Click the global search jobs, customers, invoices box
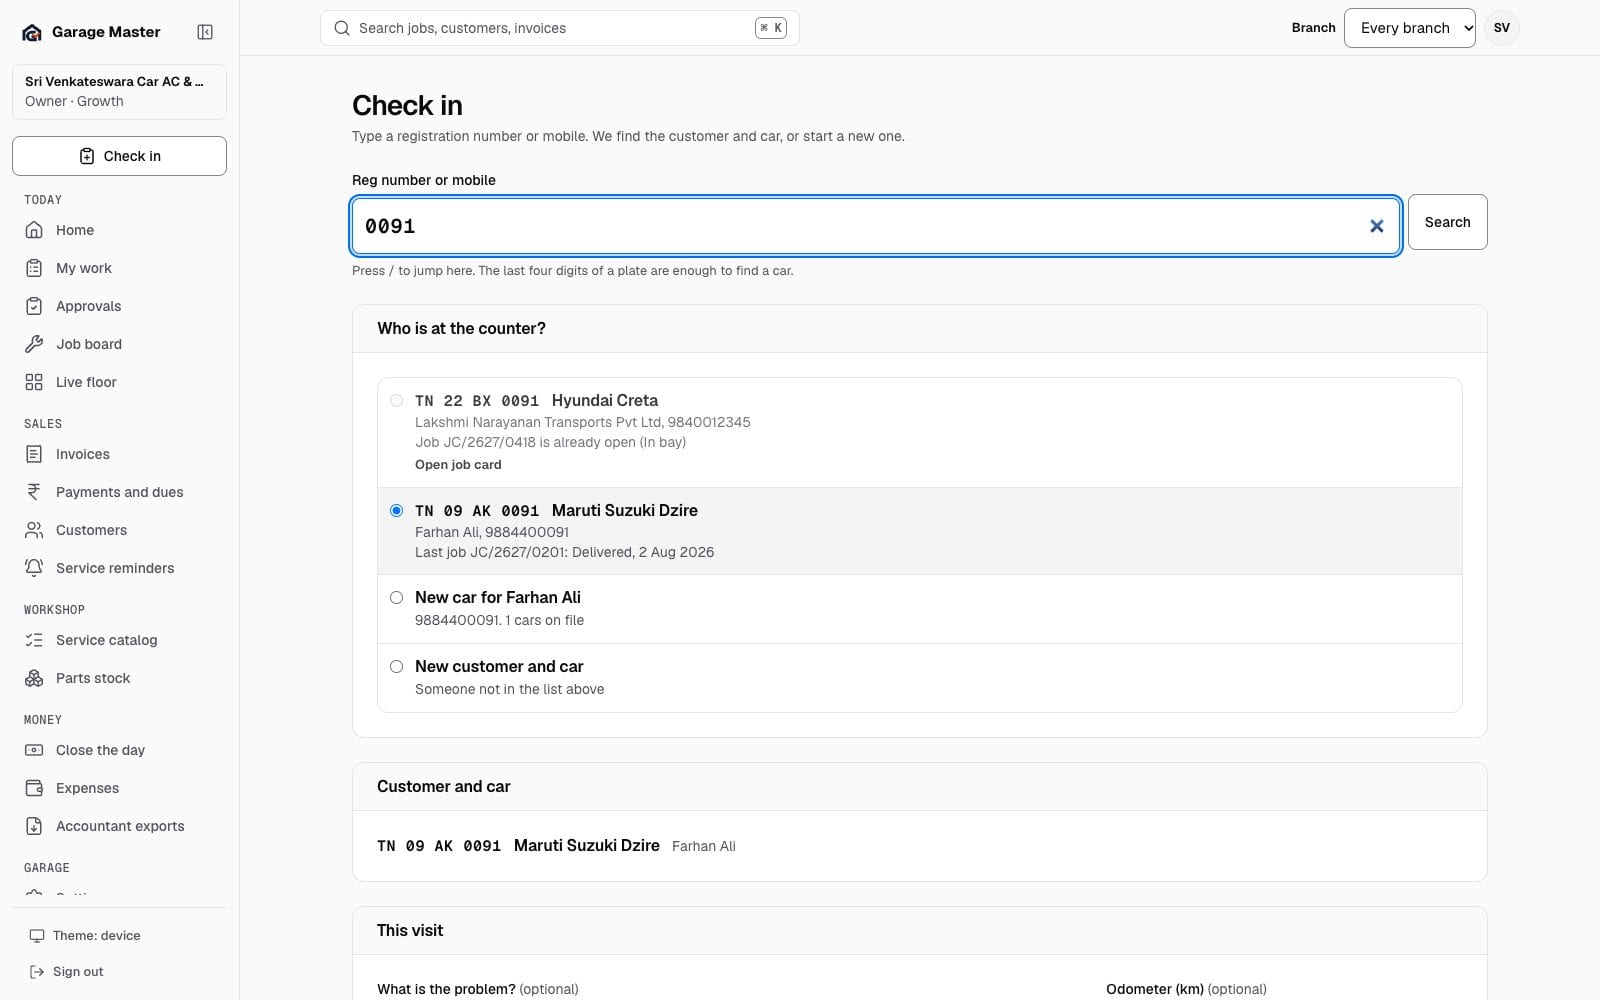The width and height of the screenshot is (1600, 1000). (559, 28)
